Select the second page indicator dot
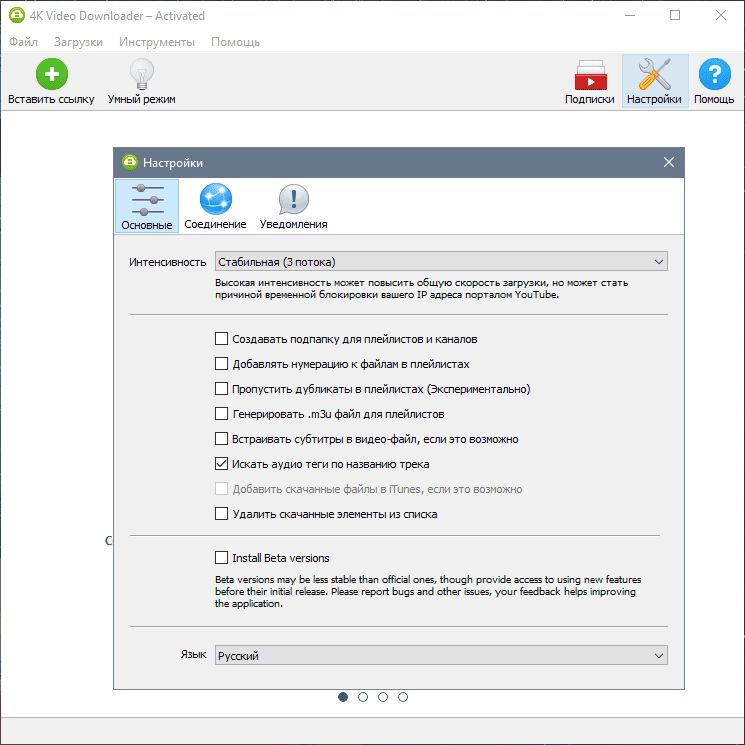Viewport: 745px width, 745px height. [363, 697]
